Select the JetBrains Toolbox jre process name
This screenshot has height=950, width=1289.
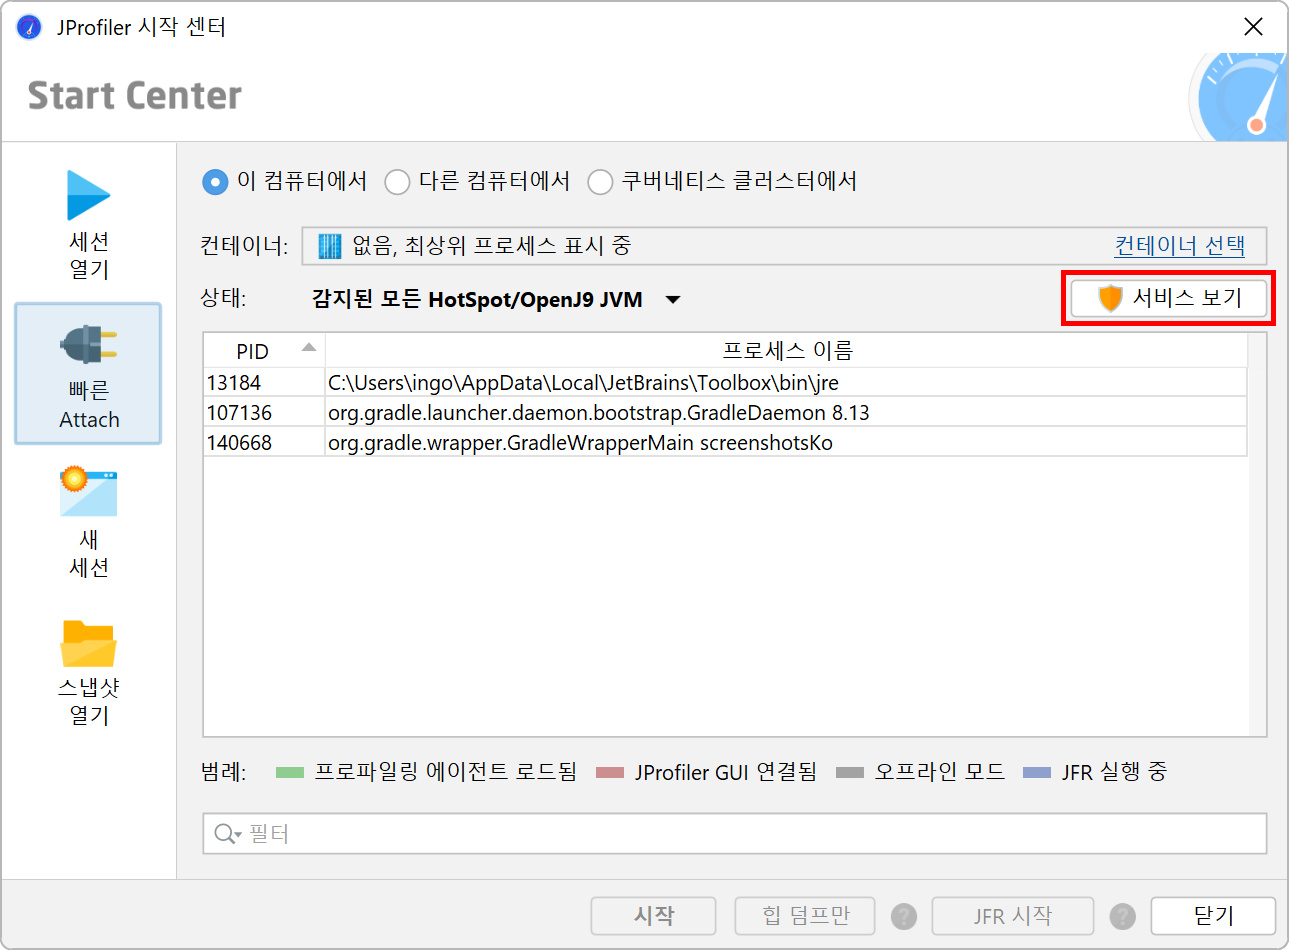pyautogui.click(x=583, y=383)
